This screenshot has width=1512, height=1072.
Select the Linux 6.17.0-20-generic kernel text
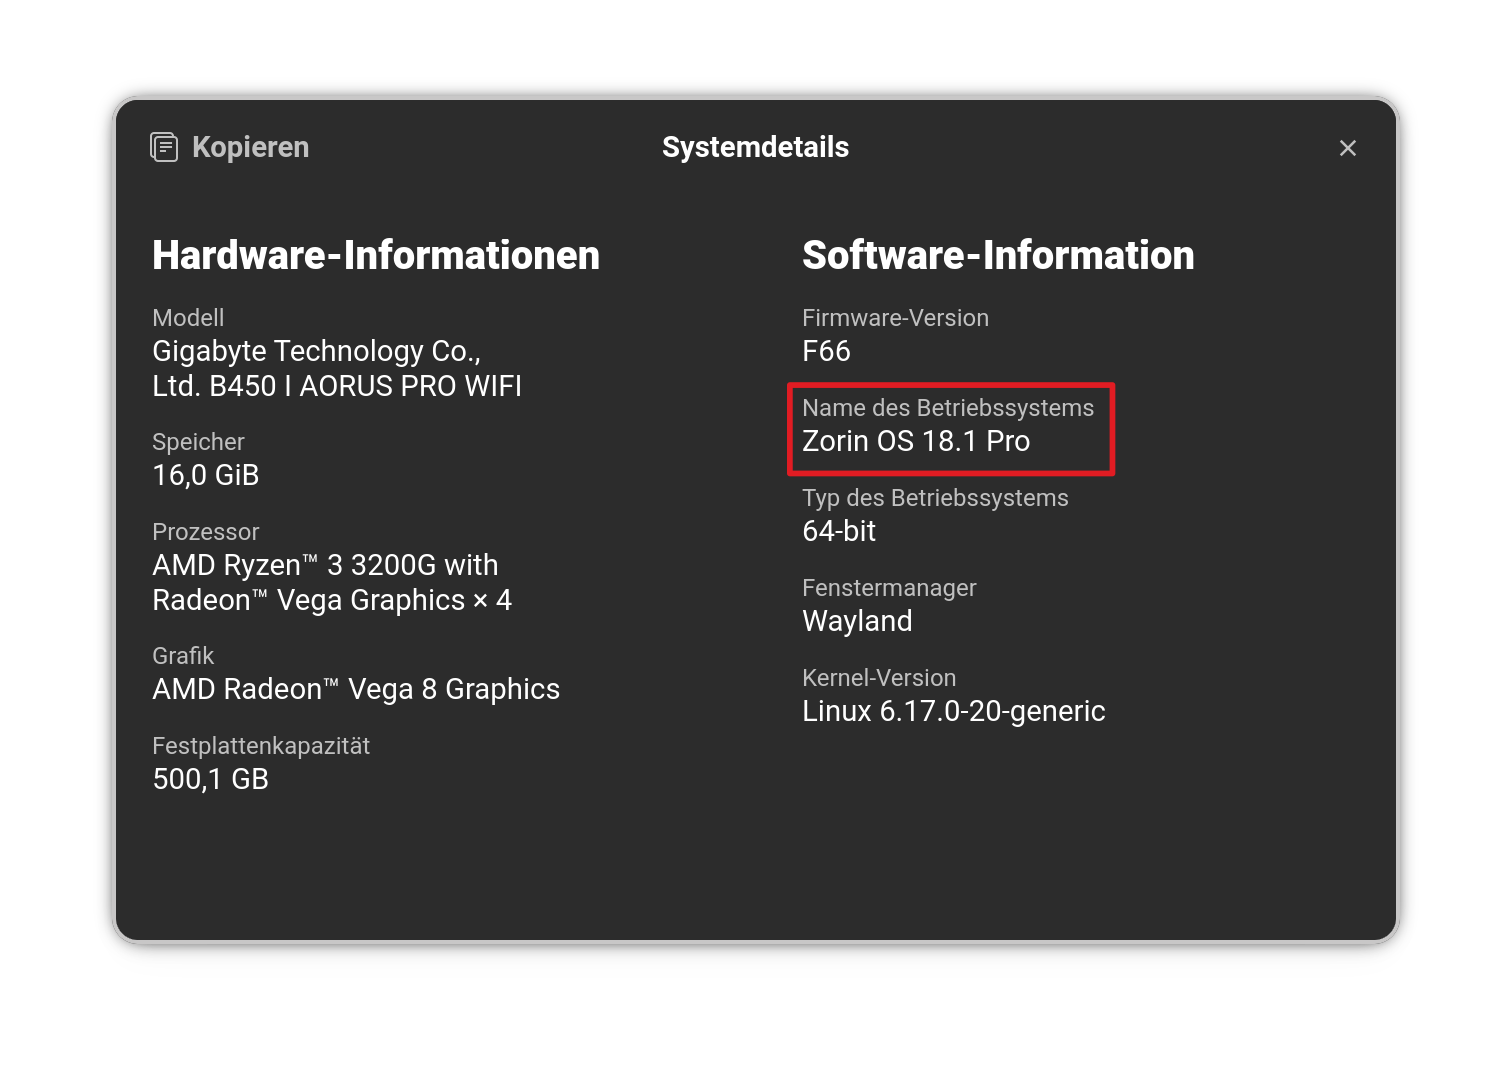[x=953, y=711]
